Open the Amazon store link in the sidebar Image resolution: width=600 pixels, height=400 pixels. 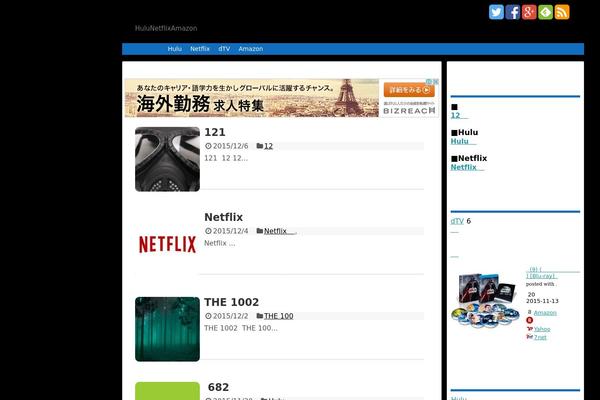[545, 313]
